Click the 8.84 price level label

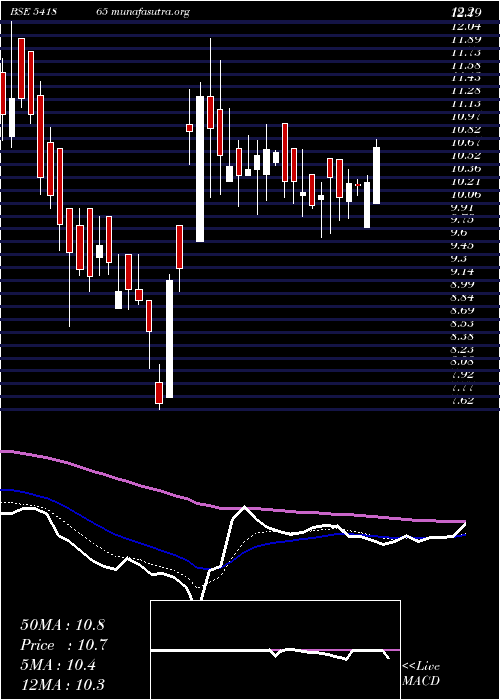(464, 298)
